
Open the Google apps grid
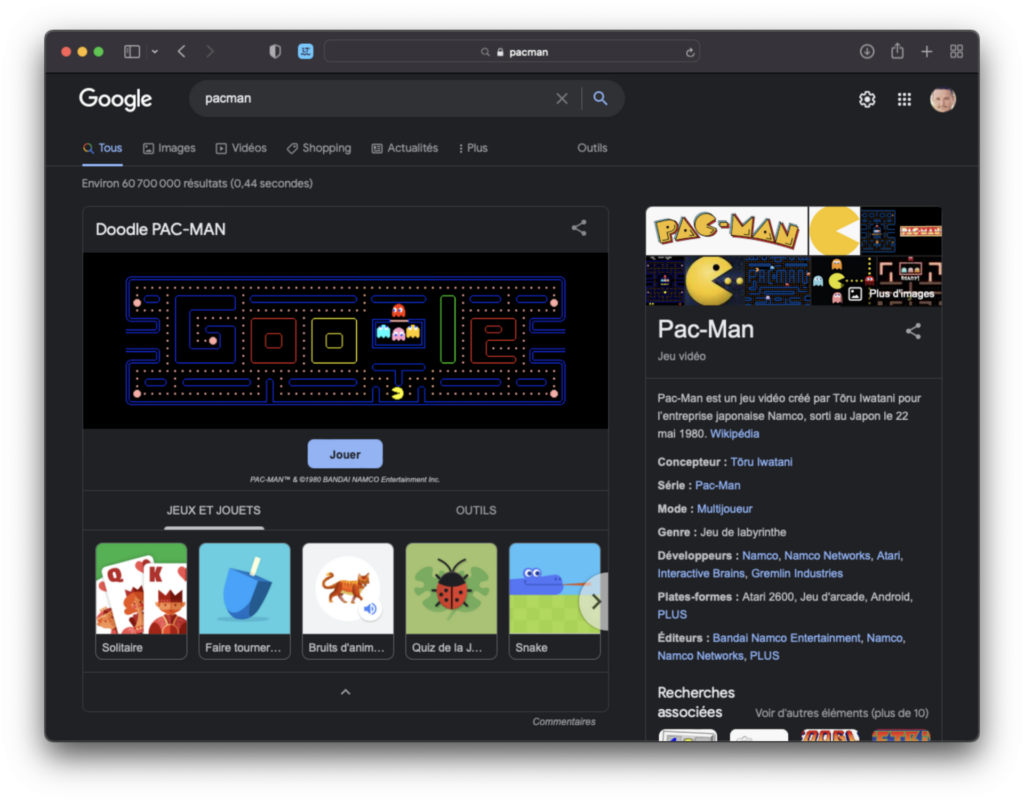(904, 99)
